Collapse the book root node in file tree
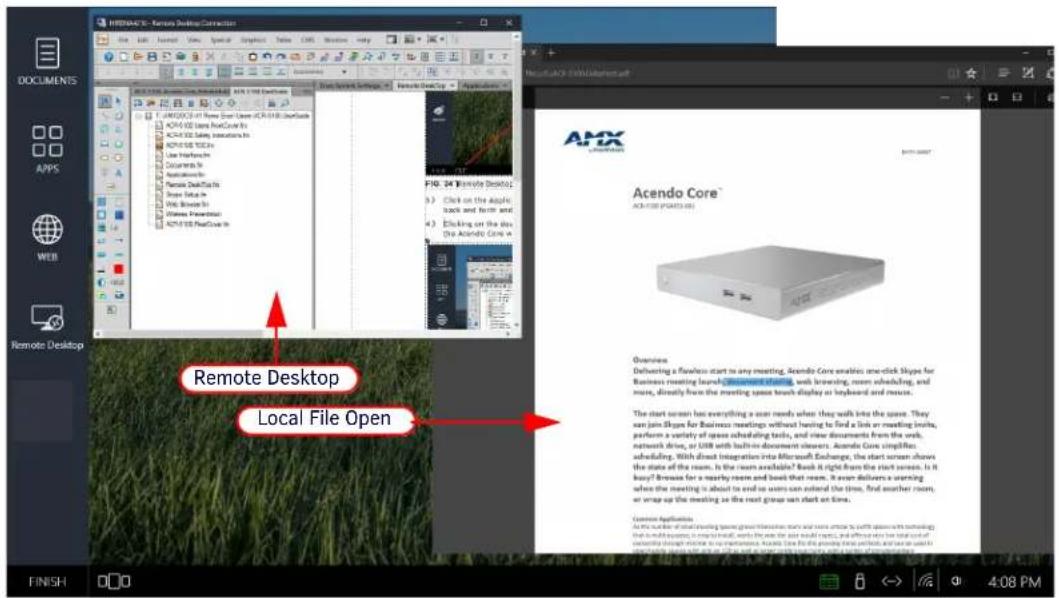The height and width of the screenshot is (598, 1059). [139, 116]
